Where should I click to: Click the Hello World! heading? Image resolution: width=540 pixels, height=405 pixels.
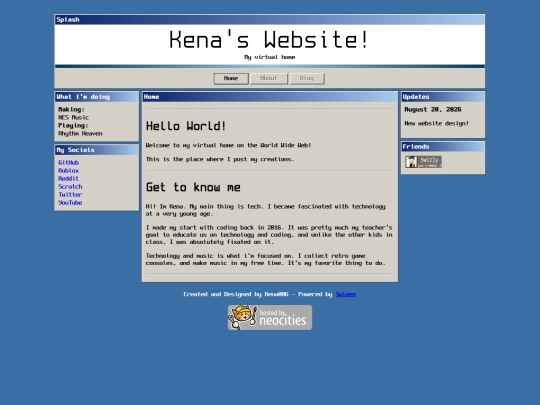(x=186, y=126)
